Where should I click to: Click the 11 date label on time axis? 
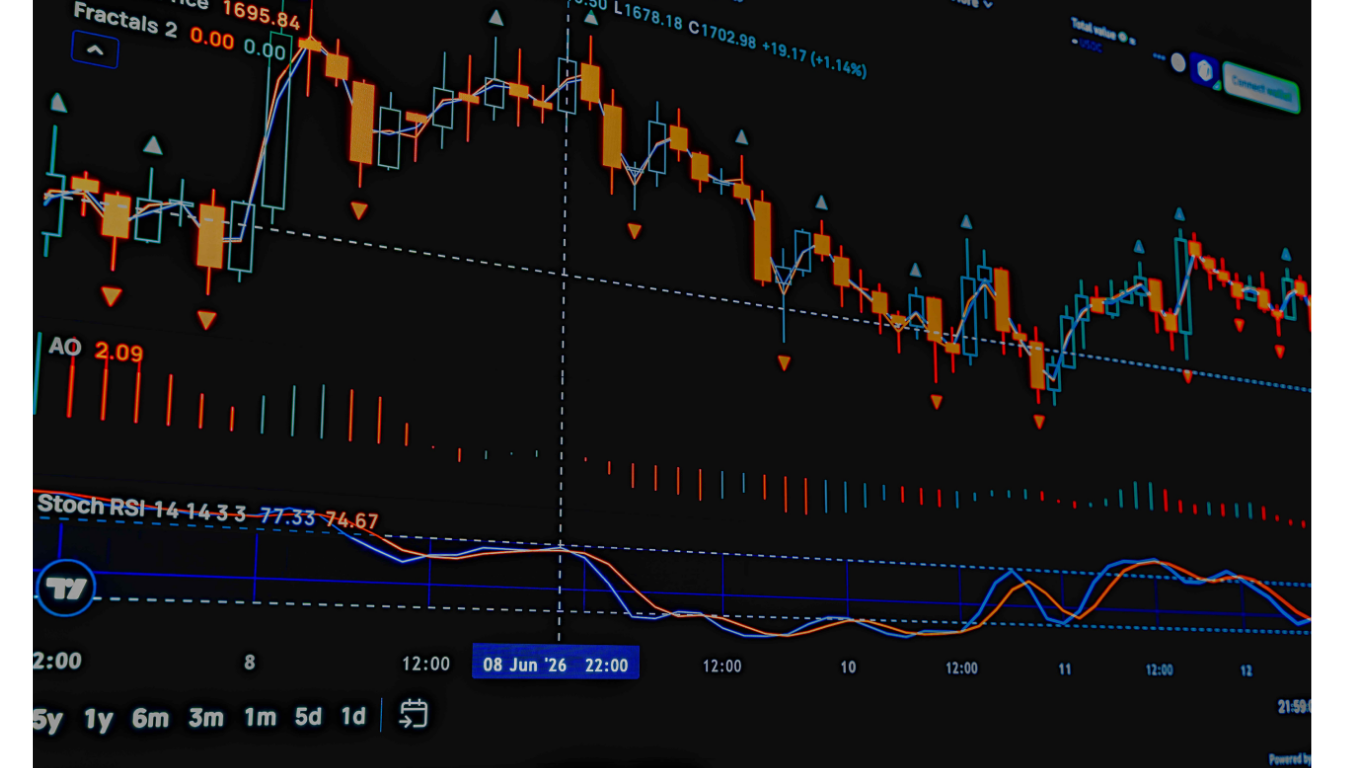1065,669
